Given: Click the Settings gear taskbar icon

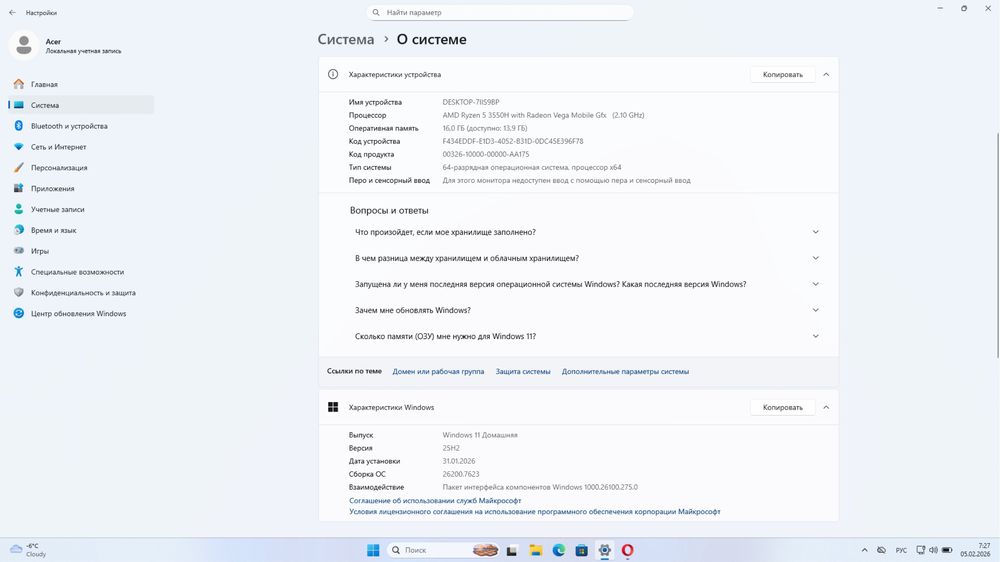Looking at the screenshot, I should pos(605,550).
